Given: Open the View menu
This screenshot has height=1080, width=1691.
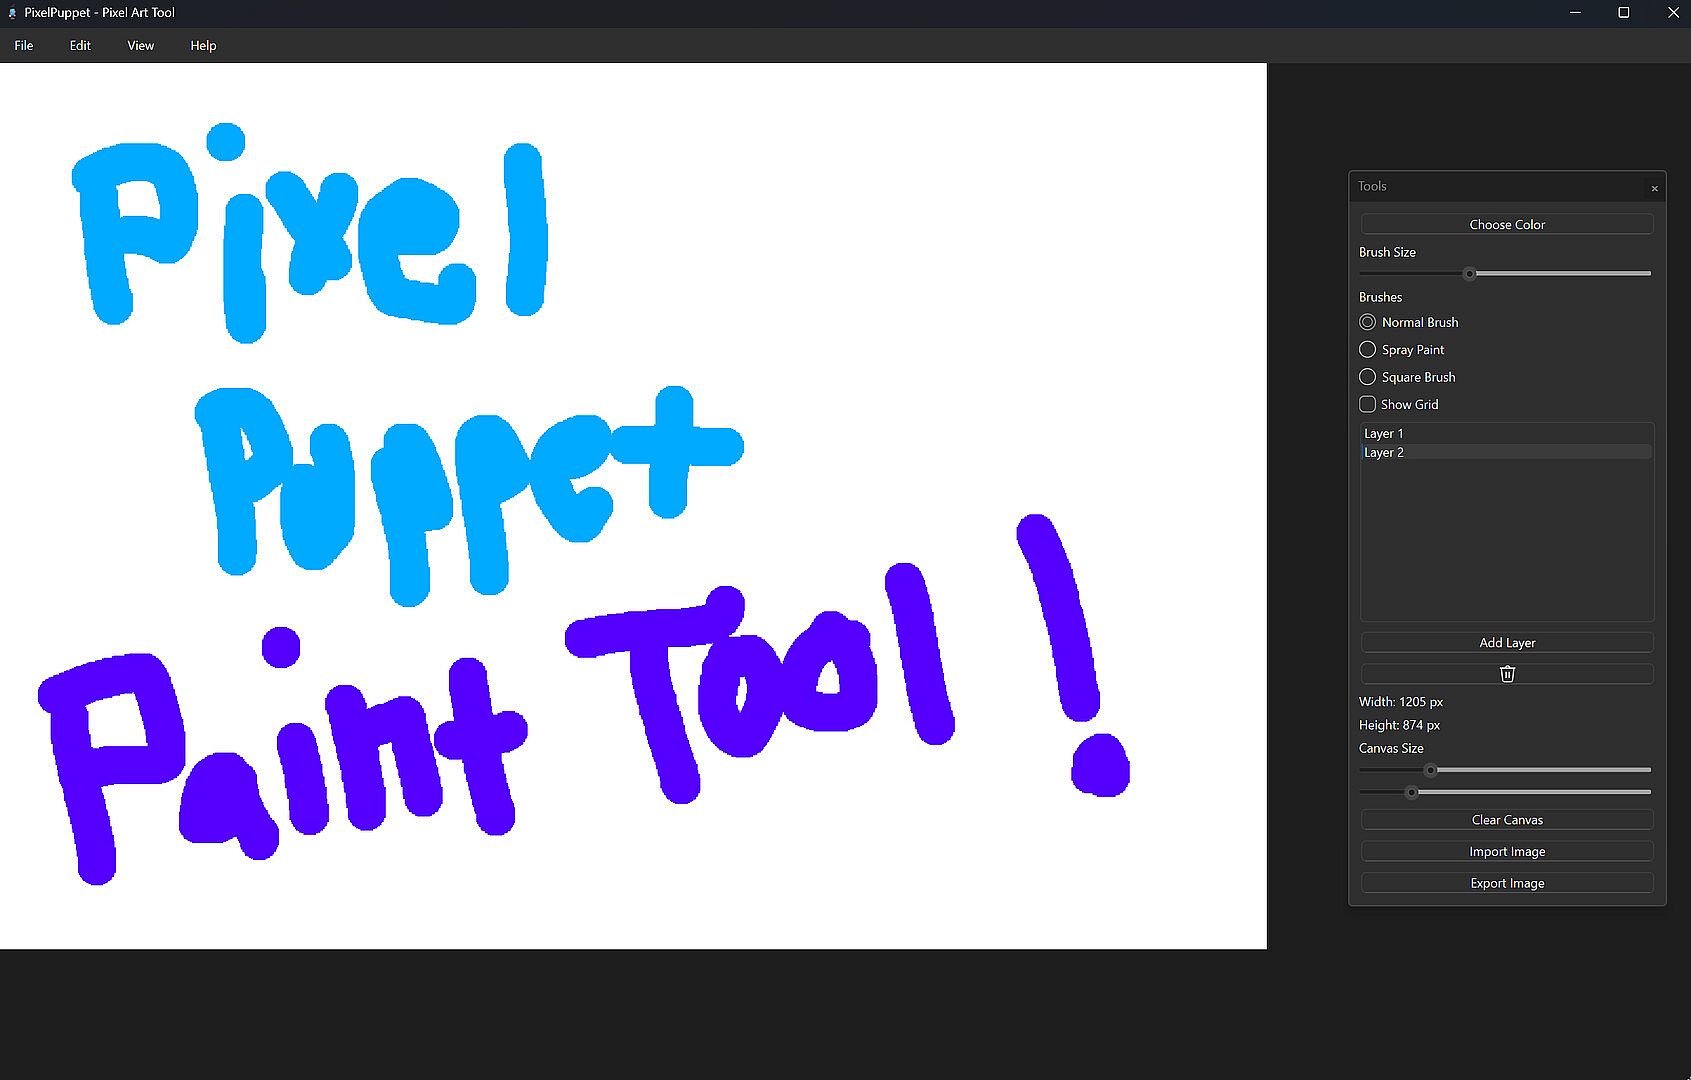Looking at the screenshot, I should (x=141, y=46).
